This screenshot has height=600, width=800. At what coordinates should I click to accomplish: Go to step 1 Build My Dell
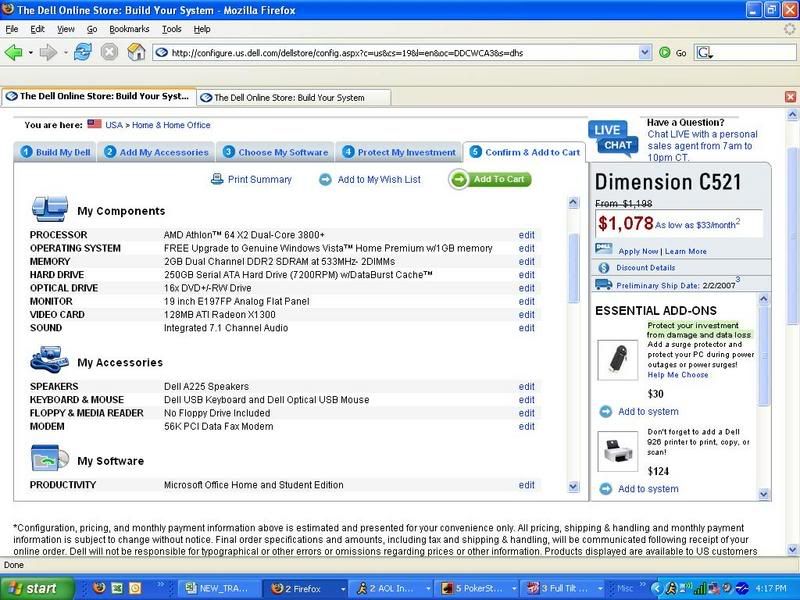pyautogui.click(x=55, y=152)
